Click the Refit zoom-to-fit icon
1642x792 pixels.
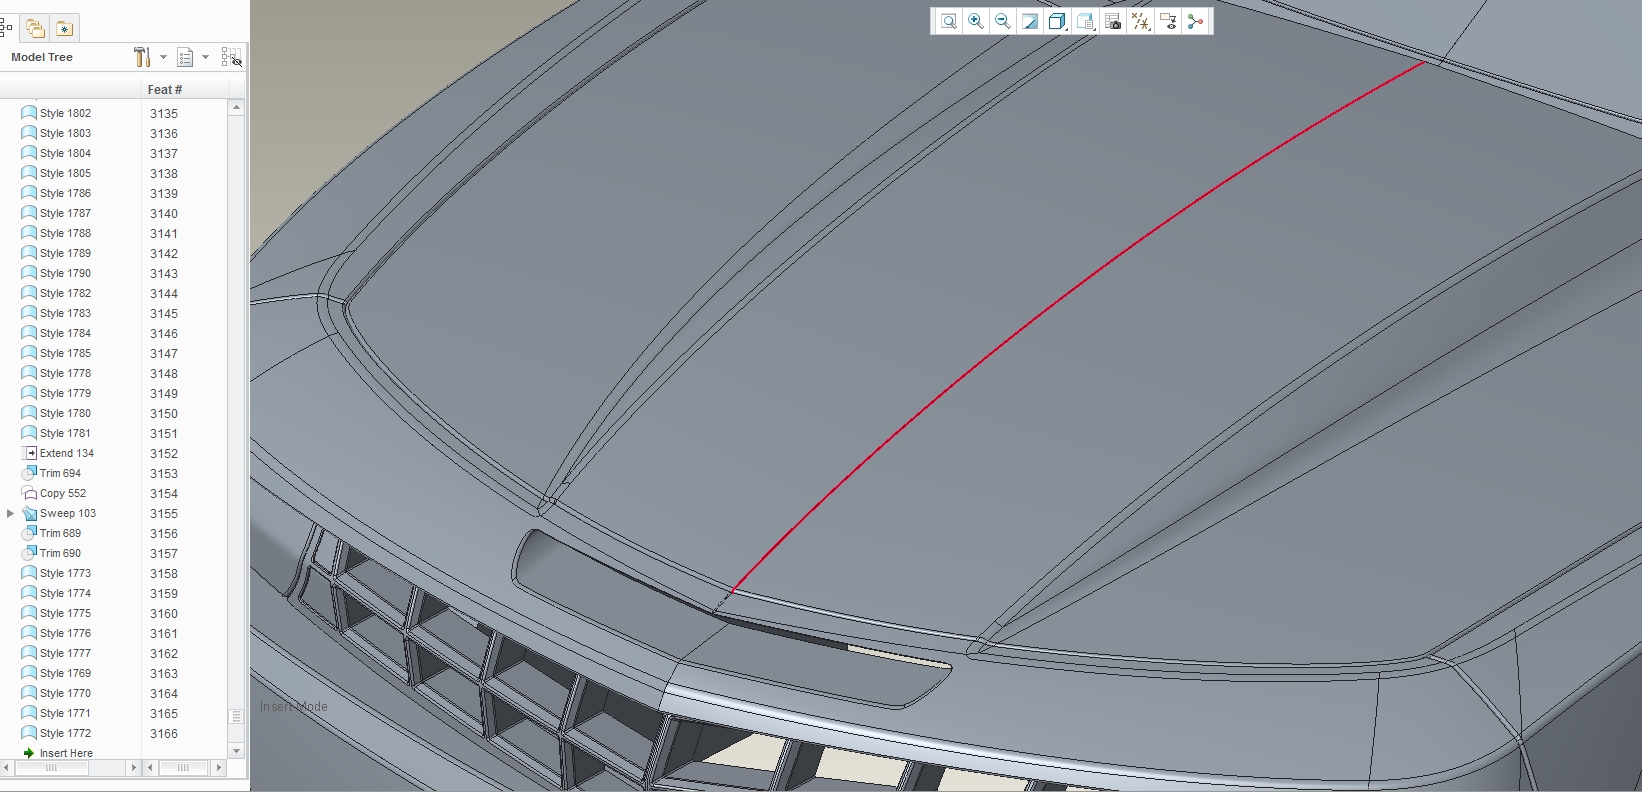(x=948, y=21)
